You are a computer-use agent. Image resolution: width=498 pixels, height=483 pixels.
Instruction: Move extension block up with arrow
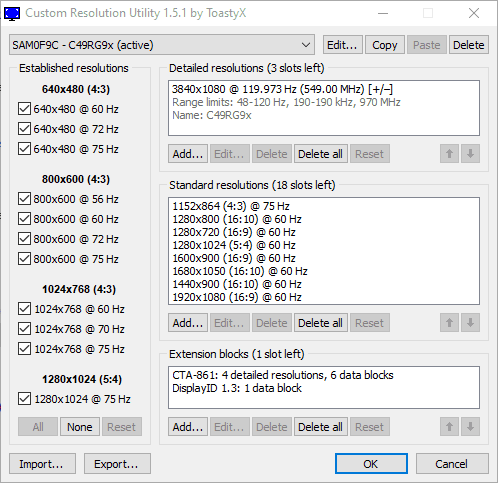point(449,427)
